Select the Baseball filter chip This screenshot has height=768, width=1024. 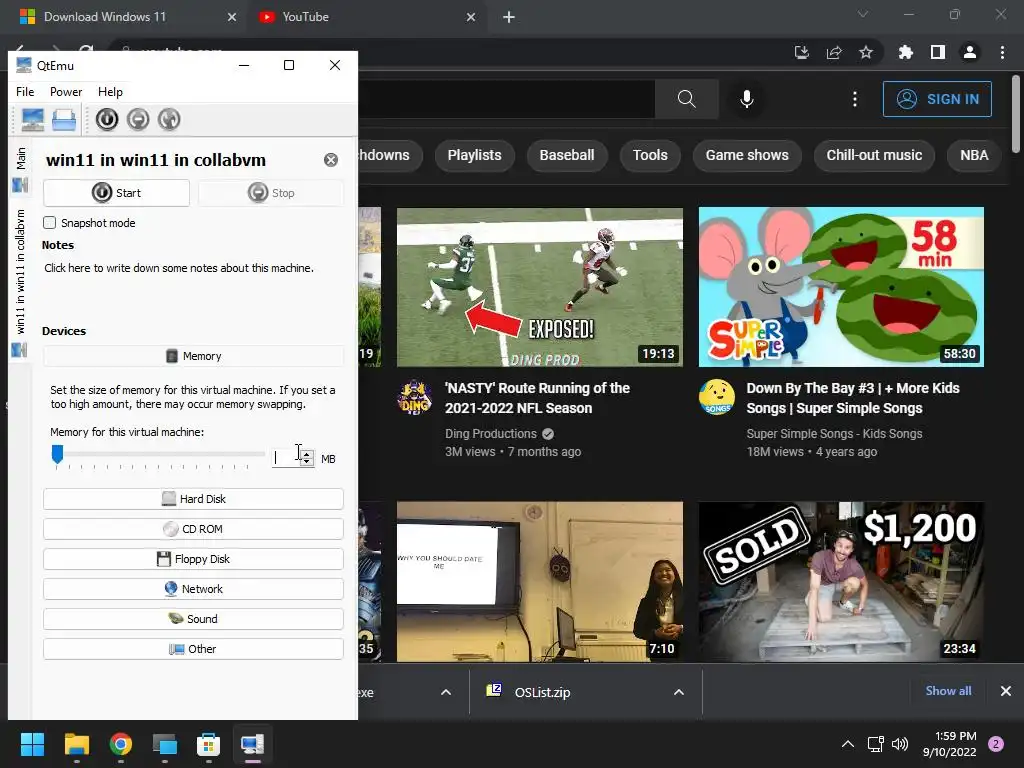[567, 155]
